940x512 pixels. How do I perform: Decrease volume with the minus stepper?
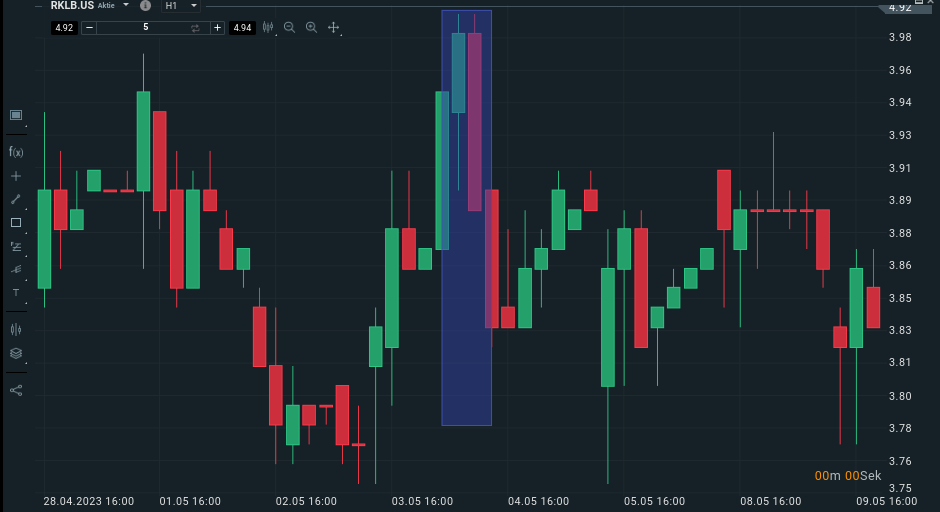89,28
